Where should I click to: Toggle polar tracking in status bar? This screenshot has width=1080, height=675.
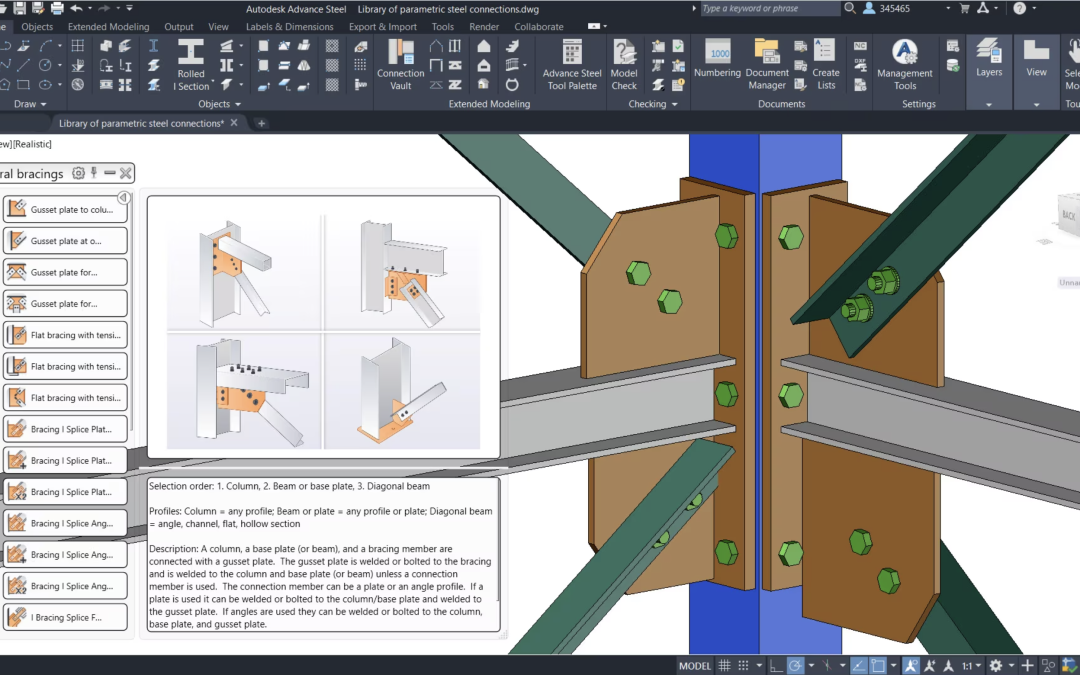click(795, 665)
